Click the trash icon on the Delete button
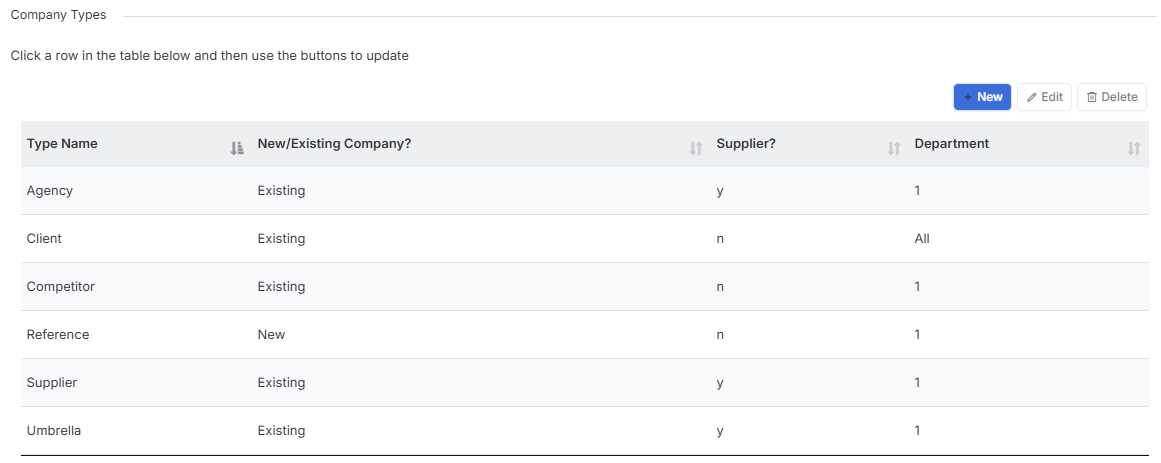1161x463 pixels. click(1091, 97)
